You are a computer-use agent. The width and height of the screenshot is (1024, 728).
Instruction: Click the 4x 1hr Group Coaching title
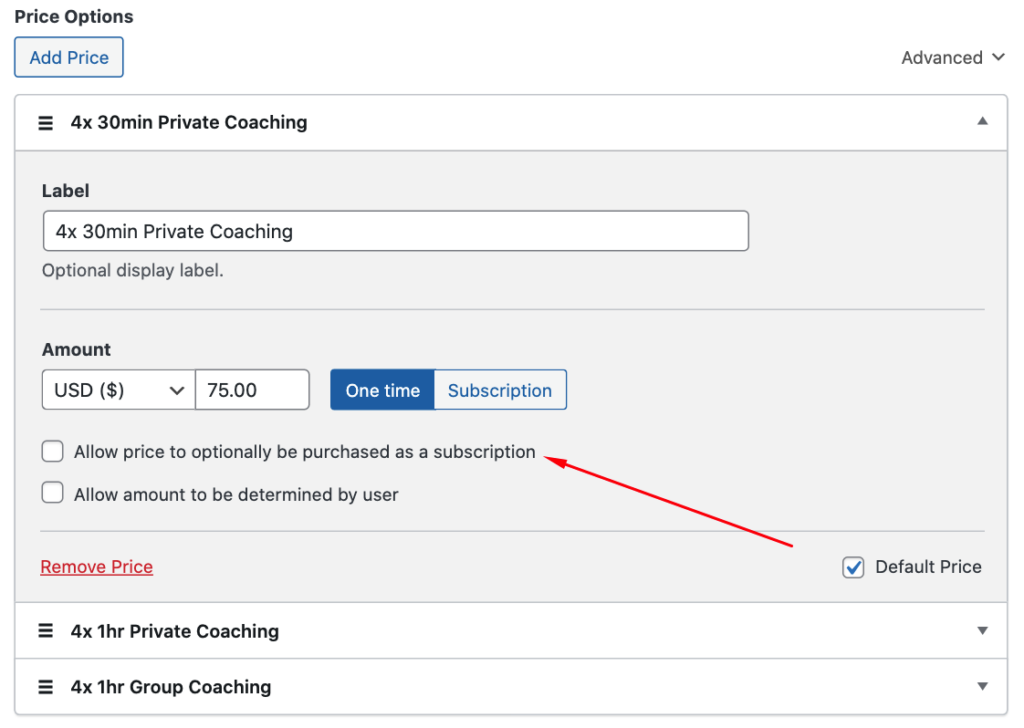click(x=171, y=687)
